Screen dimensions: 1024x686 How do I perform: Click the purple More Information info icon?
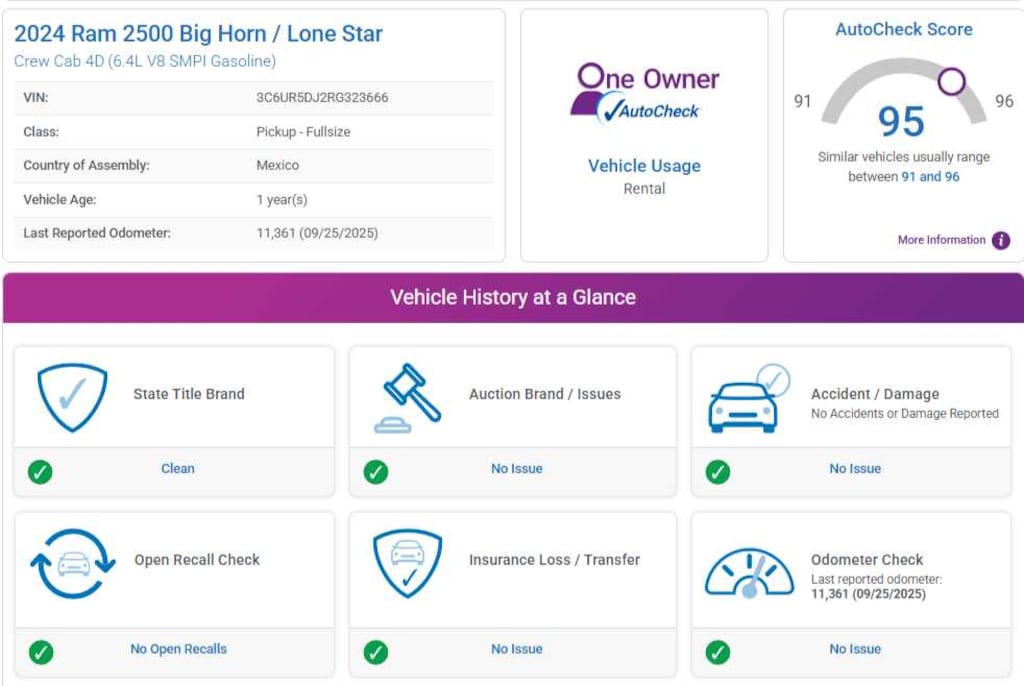click(x=1000, y=240)
